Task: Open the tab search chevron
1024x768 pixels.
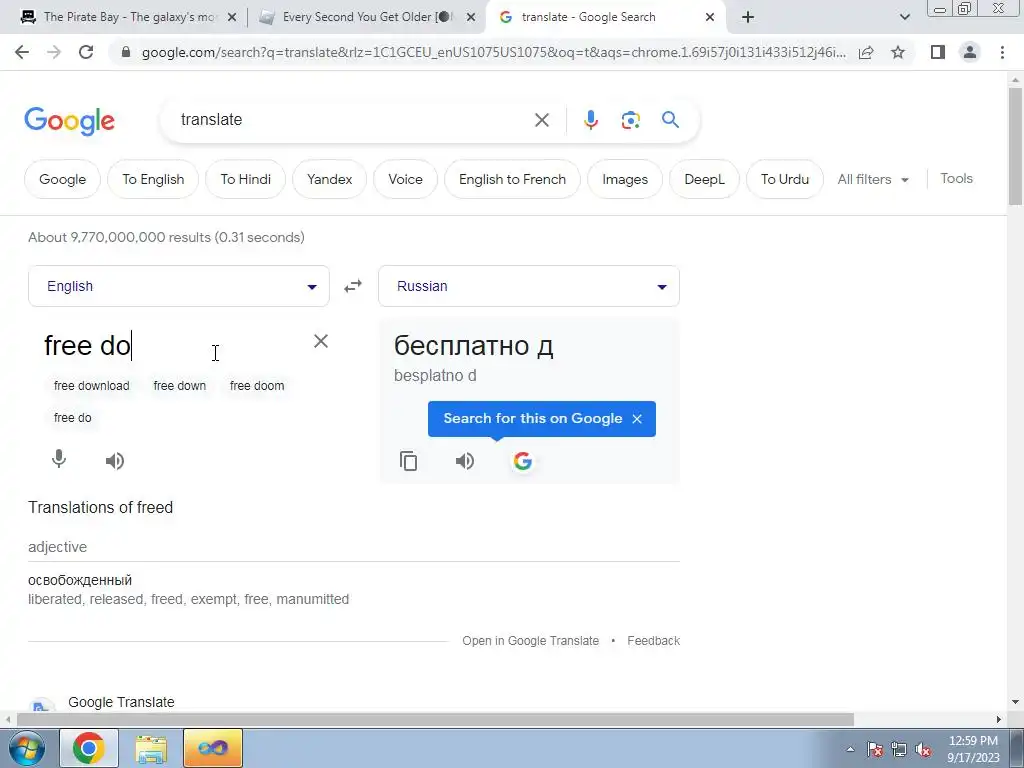Action: (x=904, y=17)
